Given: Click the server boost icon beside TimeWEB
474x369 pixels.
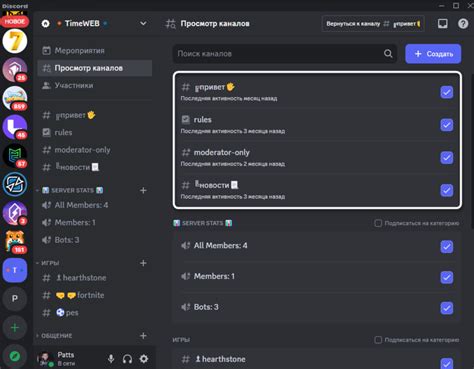Looking at the screenshot, I should pyautogui.click(x=45, y=24).
